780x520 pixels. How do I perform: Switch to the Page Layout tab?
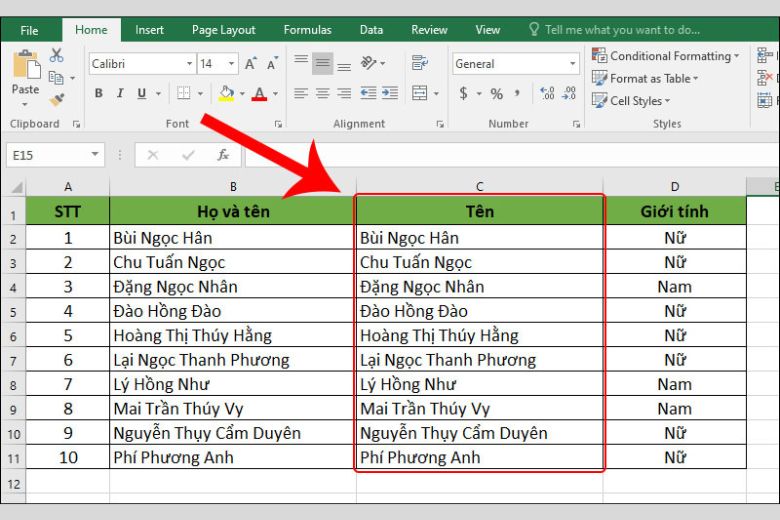(223, 30)
